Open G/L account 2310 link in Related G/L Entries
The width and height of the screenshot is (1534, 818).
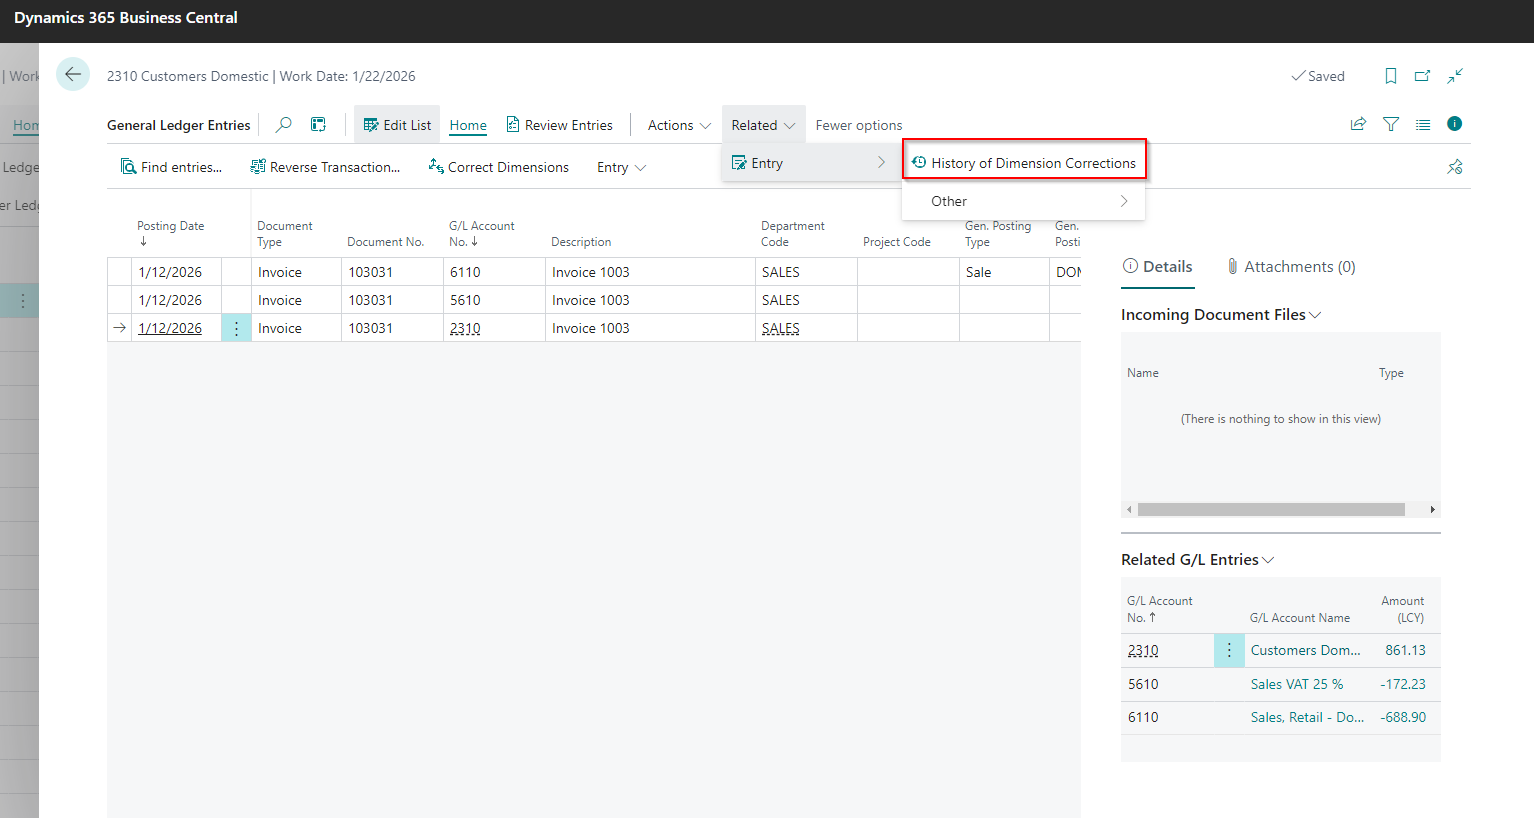(1143, 649)
